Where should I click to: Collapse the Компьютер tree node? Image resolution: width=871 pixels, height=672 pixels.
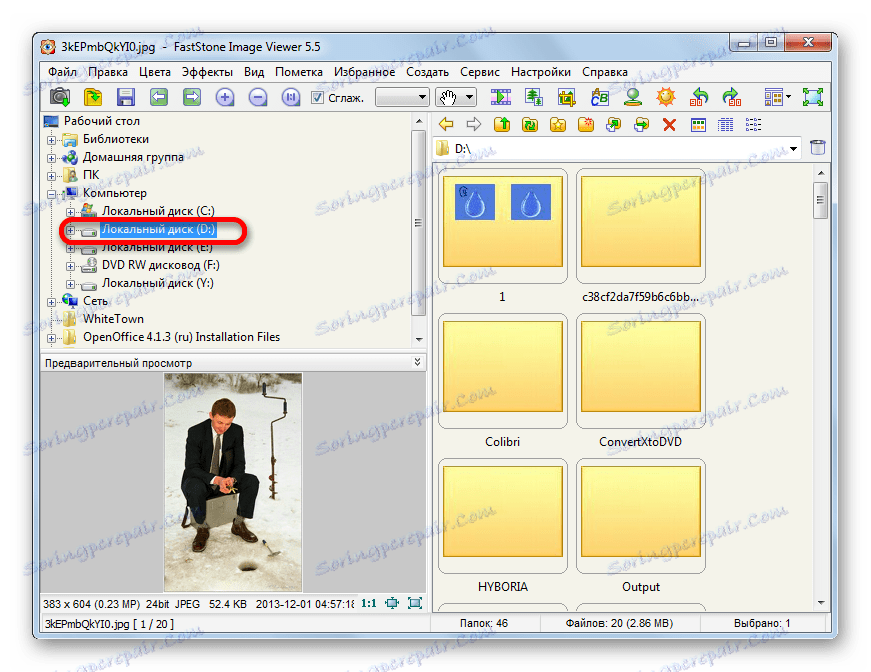click(x=52, y=194)
